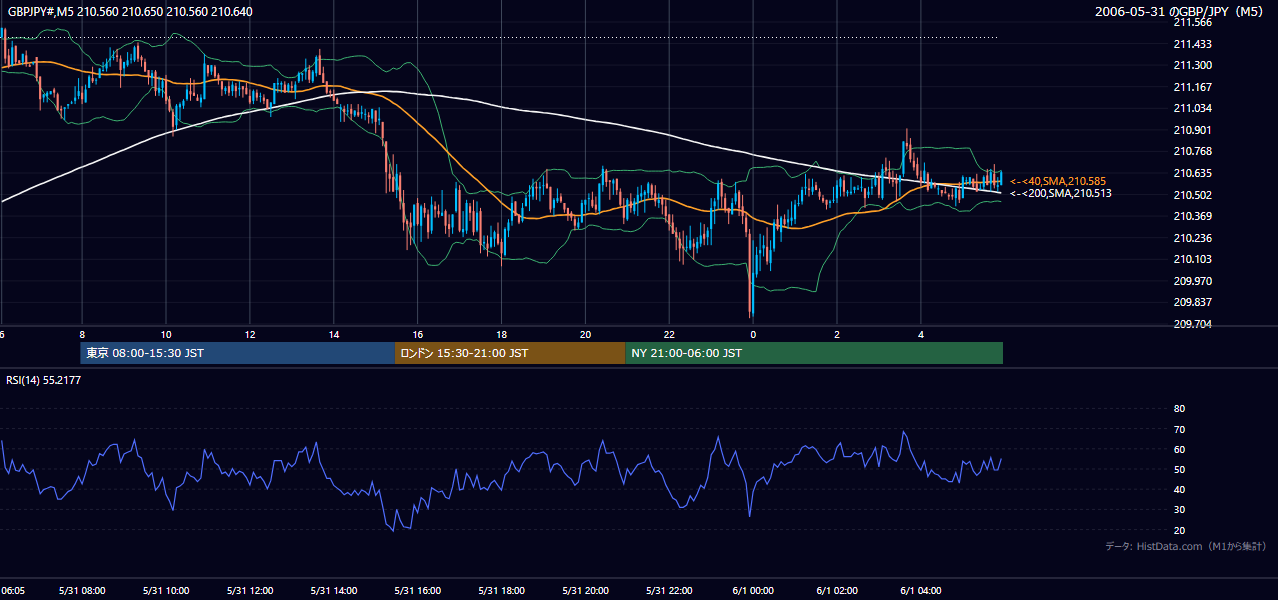The height and width of the screenshot is (600, 1278).
Task: Click the 5/31 10:00 date label
Action: point(166,591)
